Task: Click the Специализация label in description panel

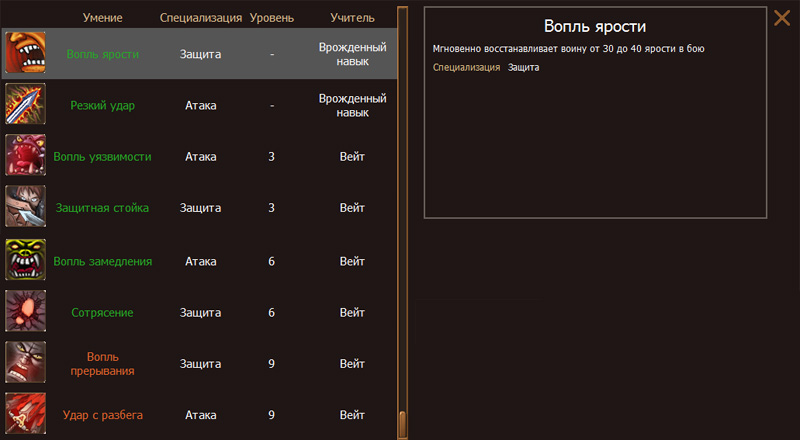Action: tap(466, 67)
